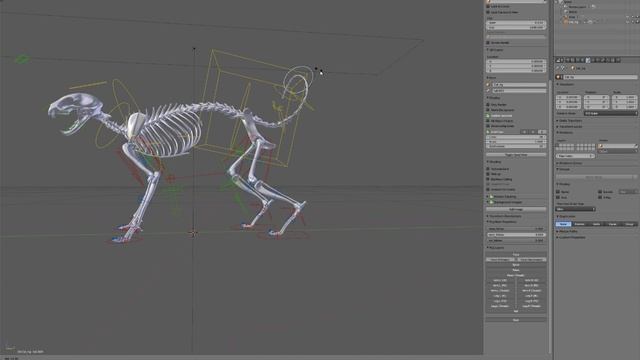Enable object Axis display checkbox

pos(558,197)
